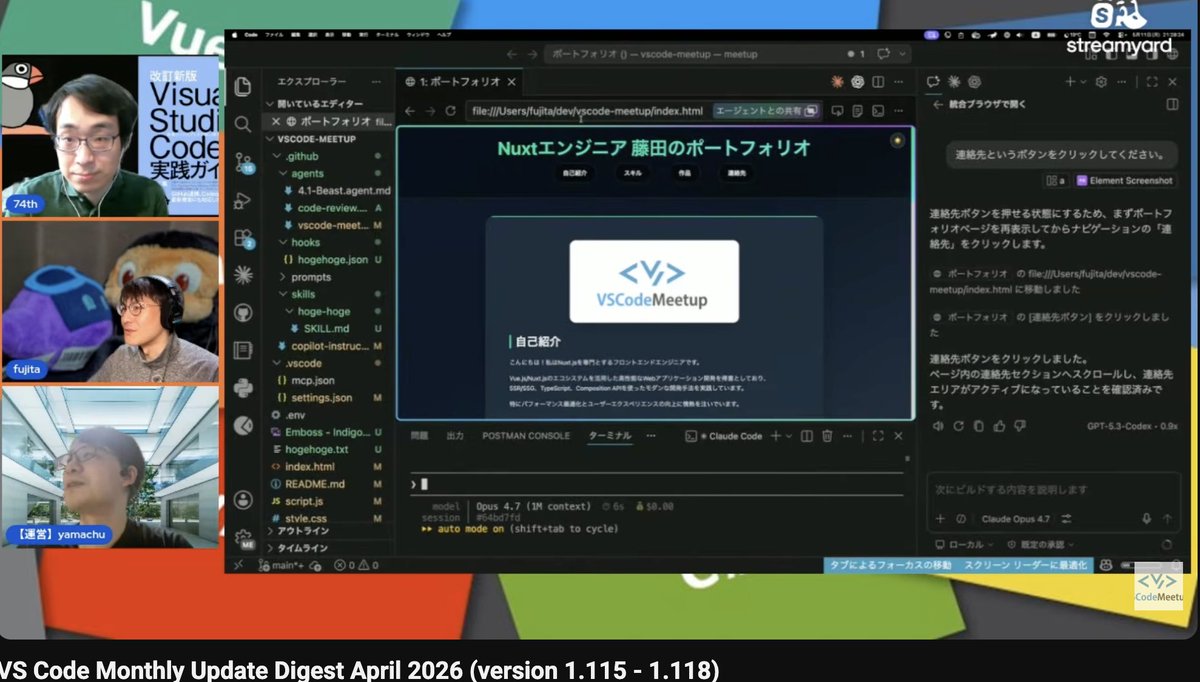
Task: Maximize the terminal panel size
Action: point(878,436)
